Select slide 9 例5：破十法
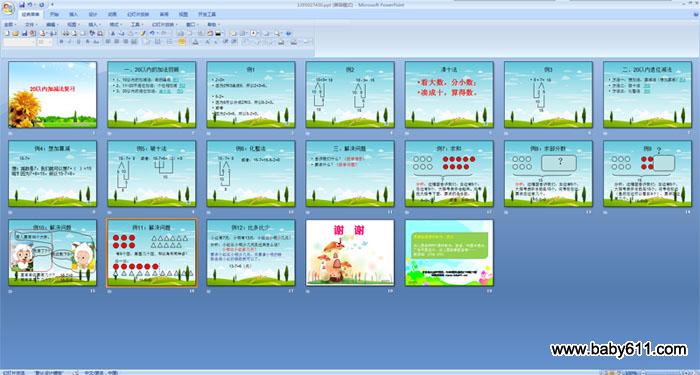The height and width of the screenshot is (375, 700). click(x=151, y=174)
